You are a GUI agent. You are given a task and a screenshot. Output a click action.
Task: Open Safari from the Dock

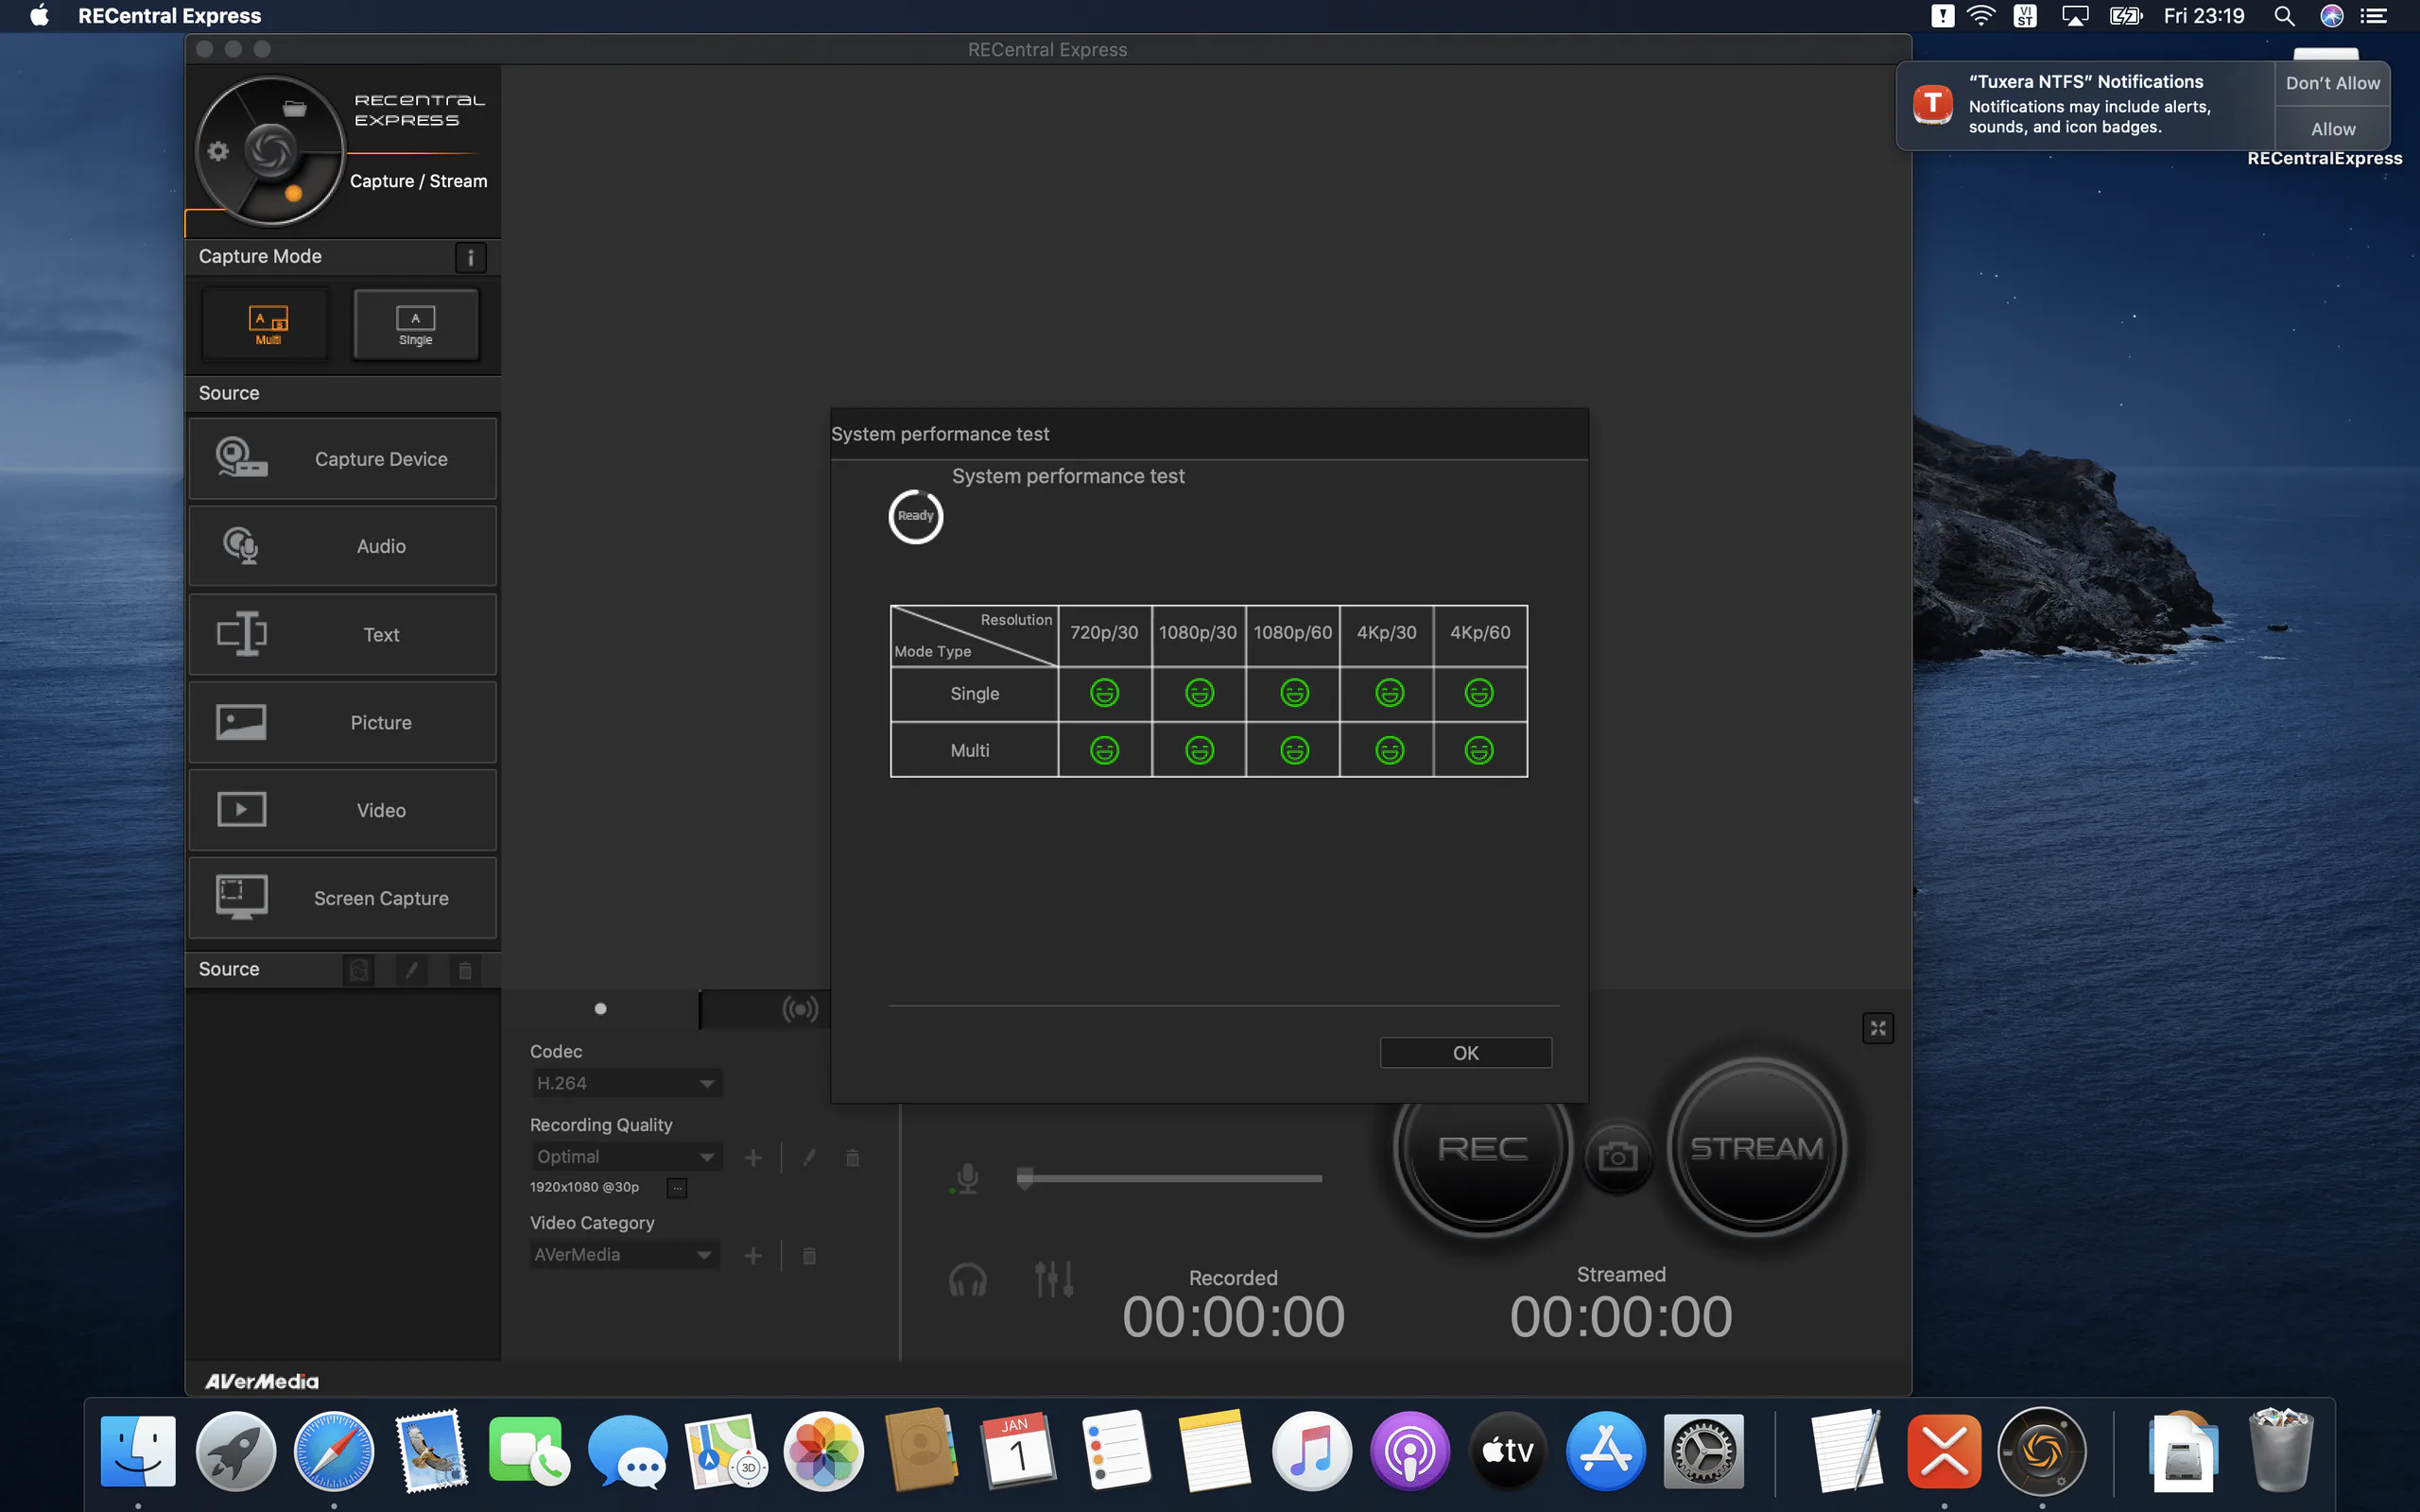click(333, 1451)
